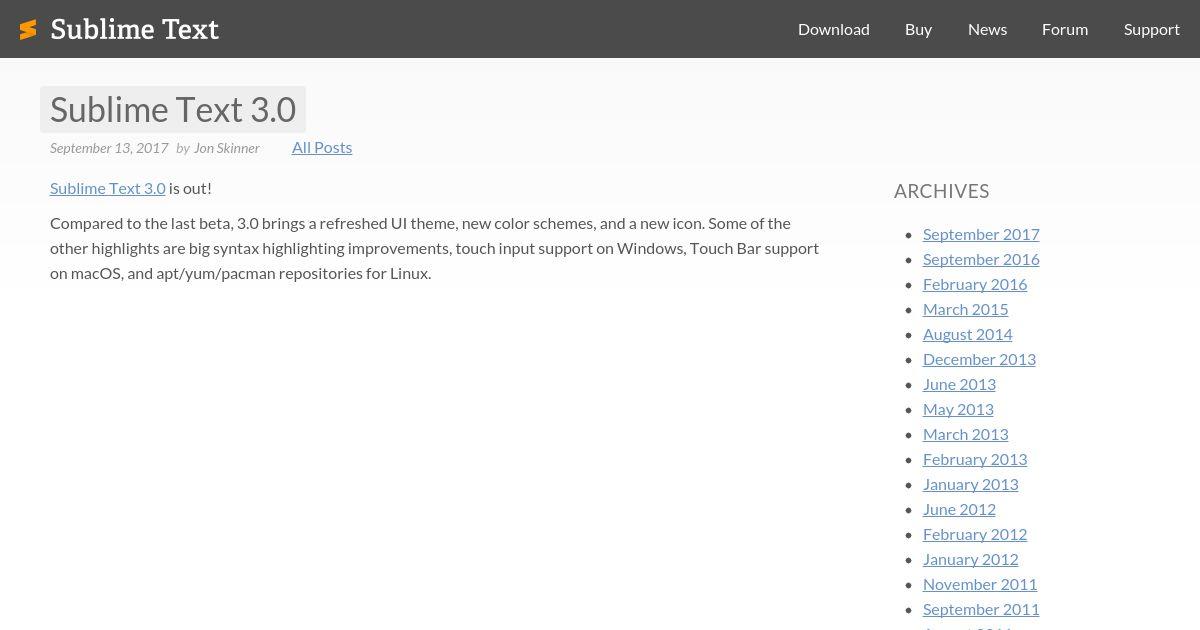Open the Download menu item
The height and width of the screenshot is (630, 1200).
pos(834,29)
